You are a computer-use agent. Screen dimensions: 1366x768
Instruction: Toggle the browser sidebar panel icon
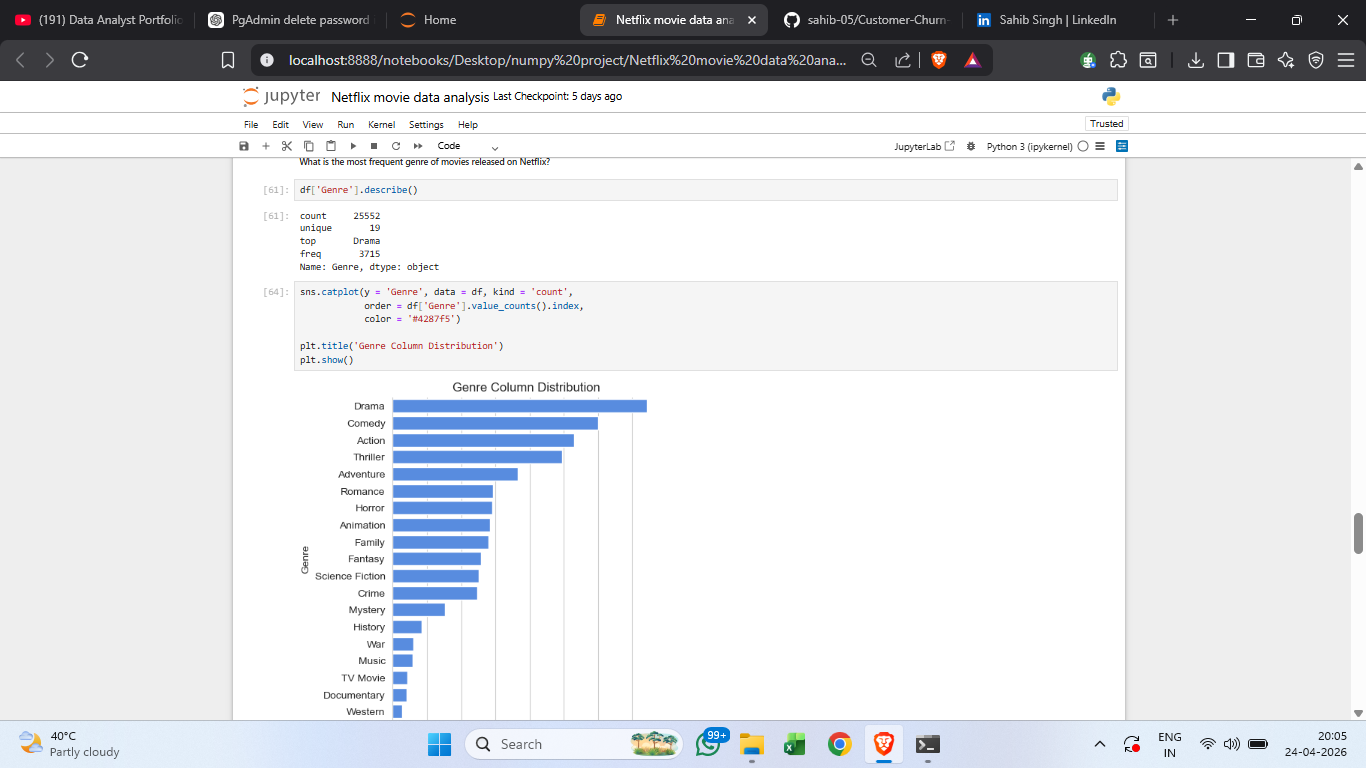(x=1226, y=60)
